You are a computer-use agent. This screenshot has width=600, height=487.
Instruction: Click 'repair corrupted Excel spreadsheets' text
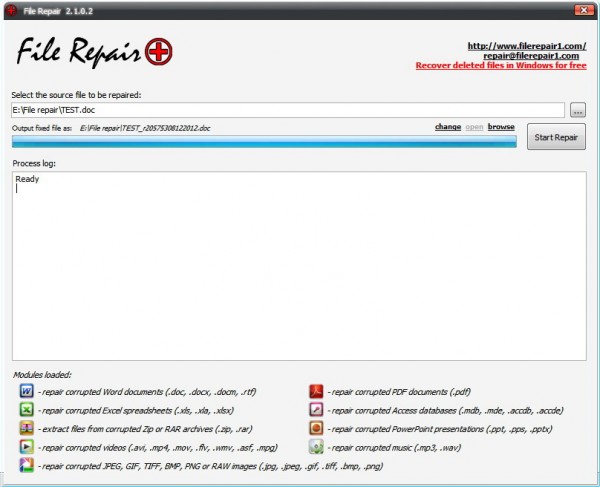[136, 410]
